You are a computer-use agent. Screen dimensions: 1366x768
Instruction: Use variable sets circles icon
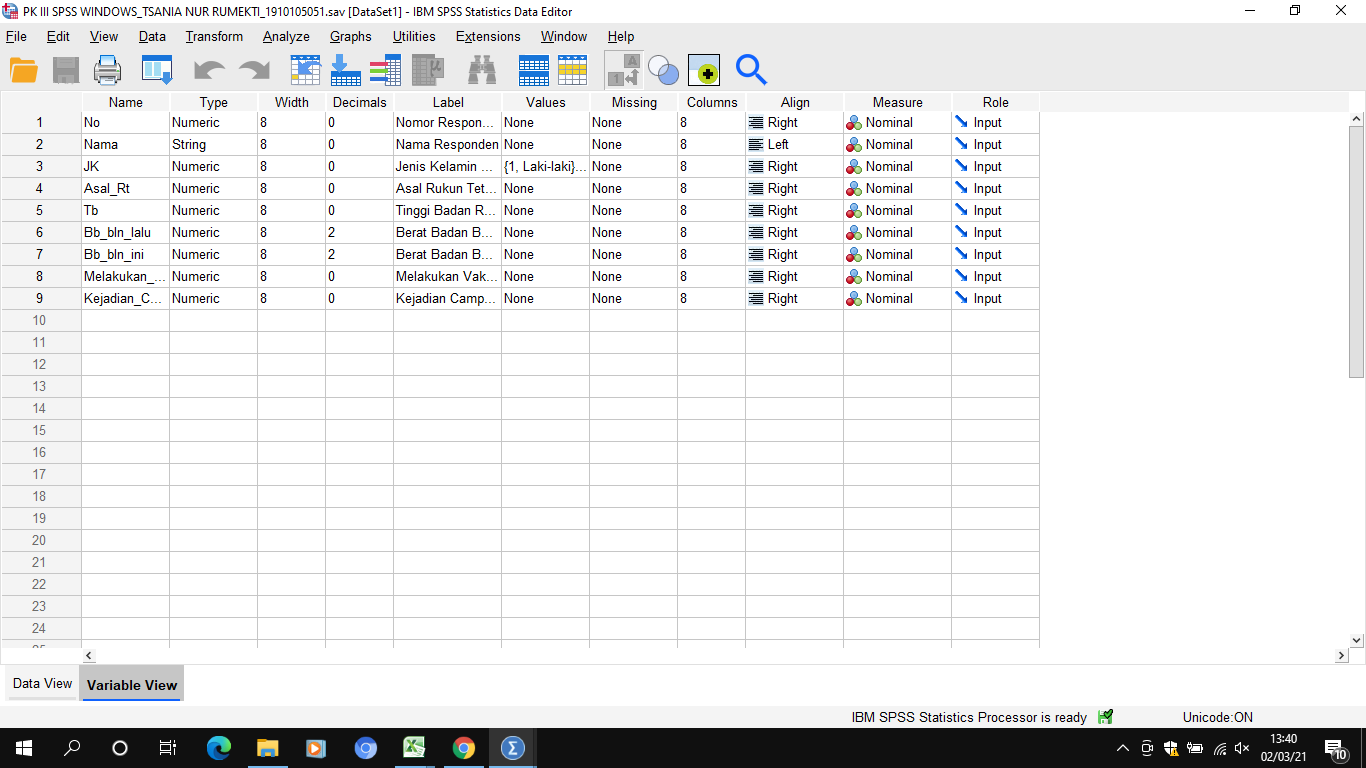(x=663, y=70)
